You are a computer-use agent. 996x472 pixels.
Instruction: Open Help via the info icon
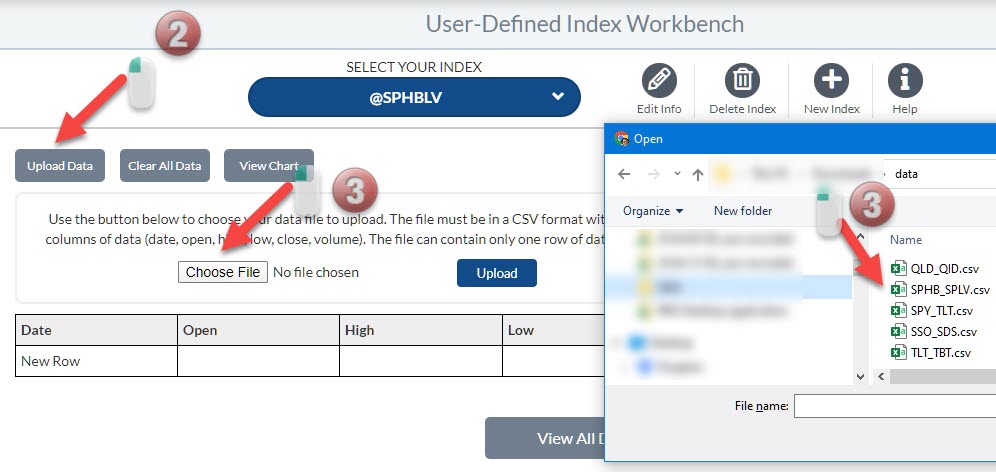click(904, 81)
